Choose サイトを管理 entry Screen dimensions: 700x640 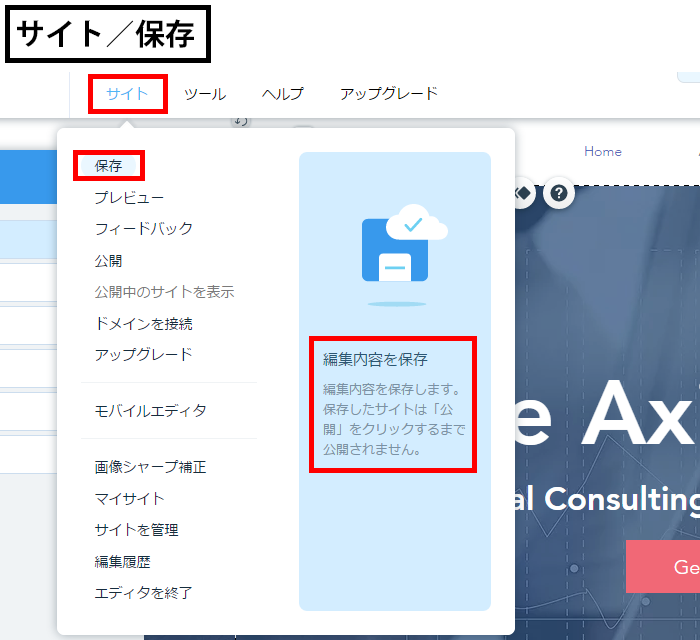[136, 530]
